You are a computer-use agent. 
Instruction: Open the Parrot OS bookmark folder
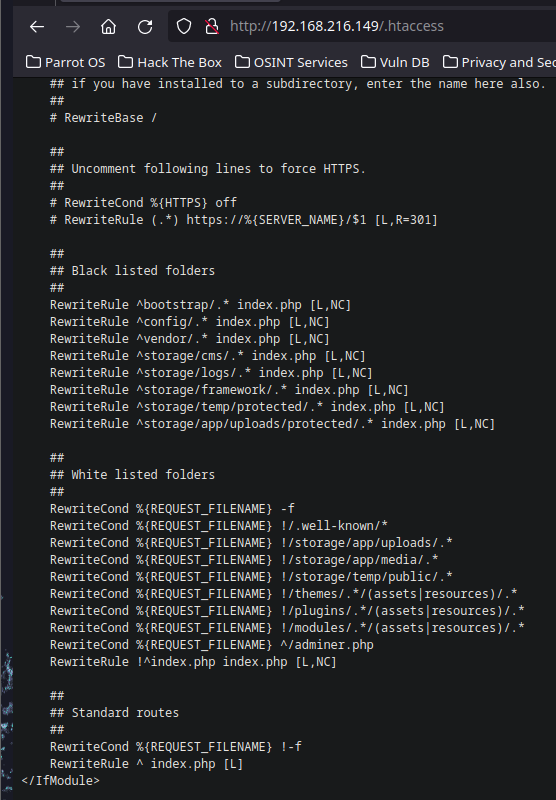(x=66, y=62)
